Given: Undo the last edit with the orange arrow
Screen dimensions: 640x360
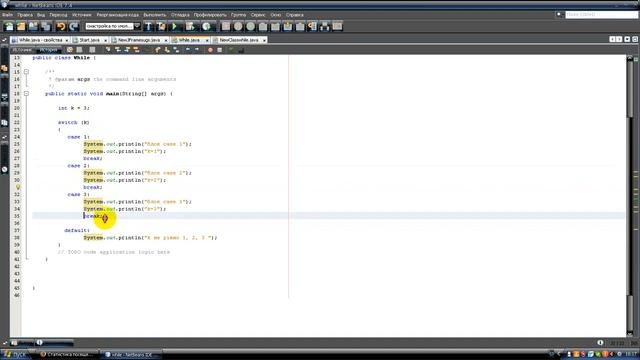Looking at the screenshot, I should point(61,27).
